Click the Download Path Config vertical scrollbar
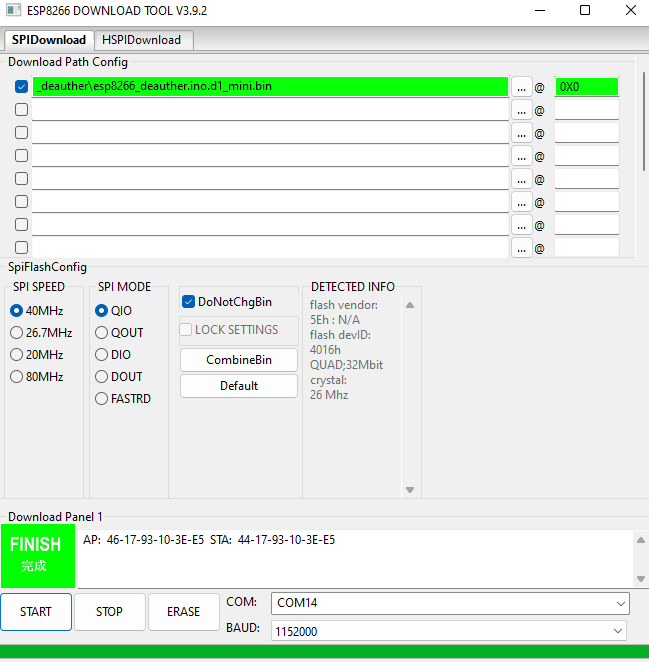649x662 pixels. (x=644, y=122)
